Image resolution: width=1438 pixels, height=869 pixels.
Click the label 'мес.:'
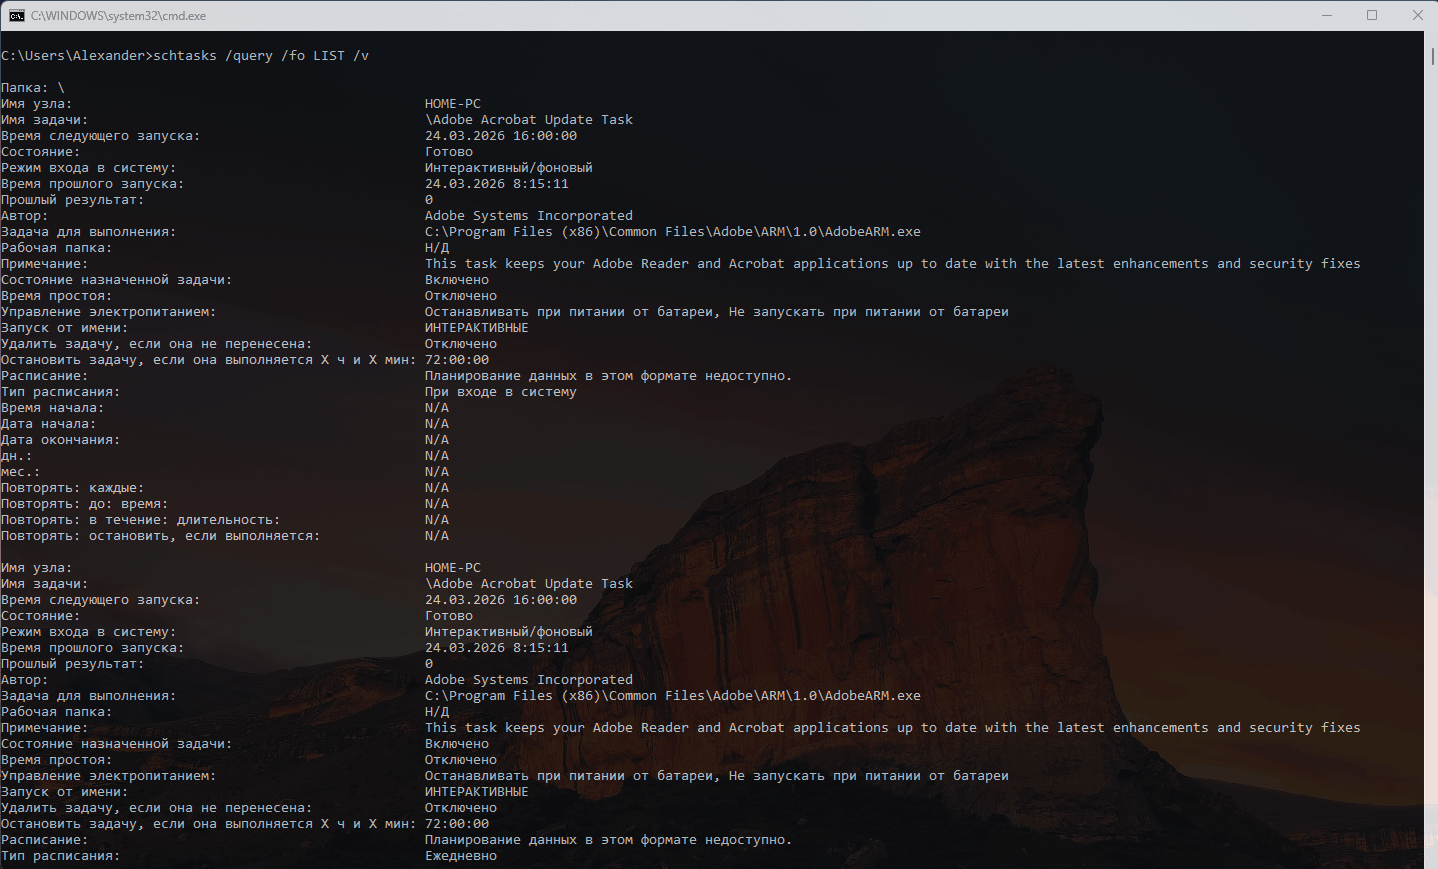[21, 472]
